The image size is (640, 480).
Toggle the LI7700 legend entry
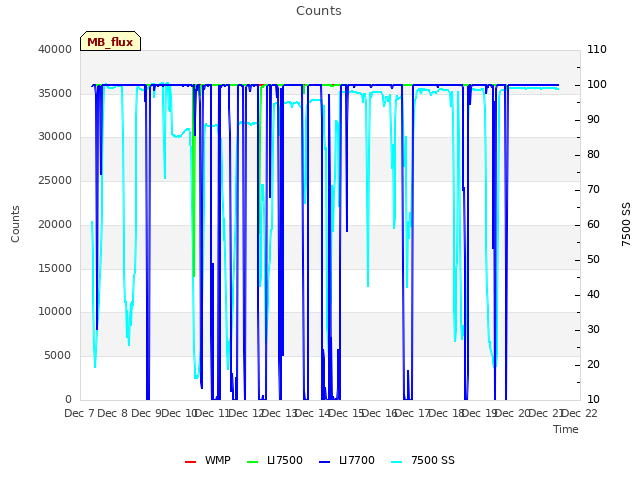click(347, 460)
